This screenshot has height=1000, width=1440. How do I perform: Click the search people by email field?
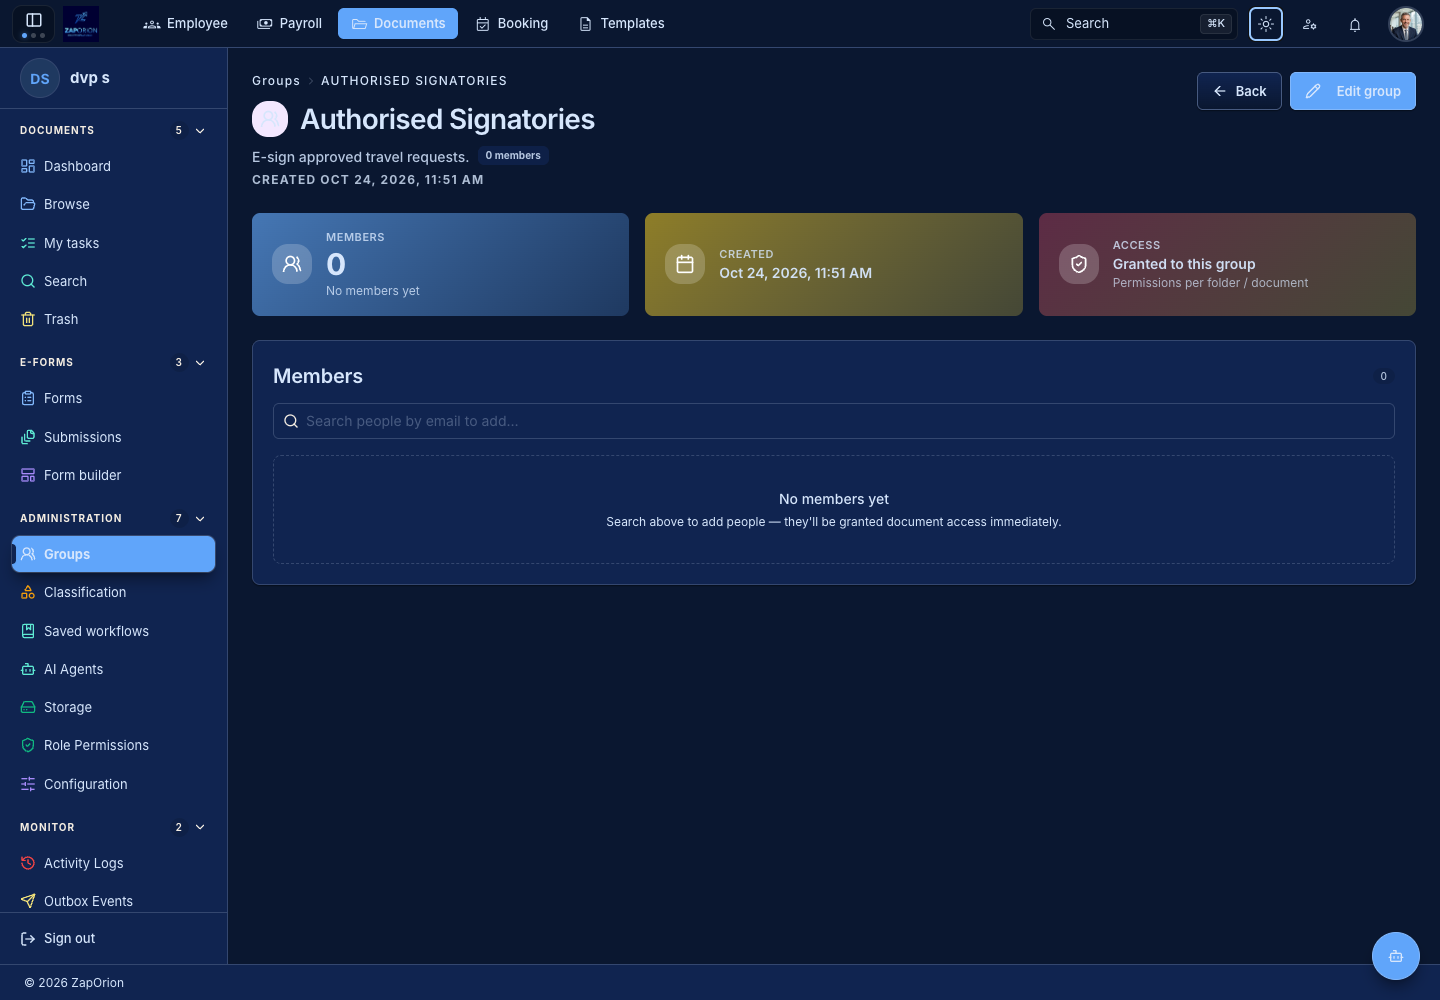click(x=834, y=421)
